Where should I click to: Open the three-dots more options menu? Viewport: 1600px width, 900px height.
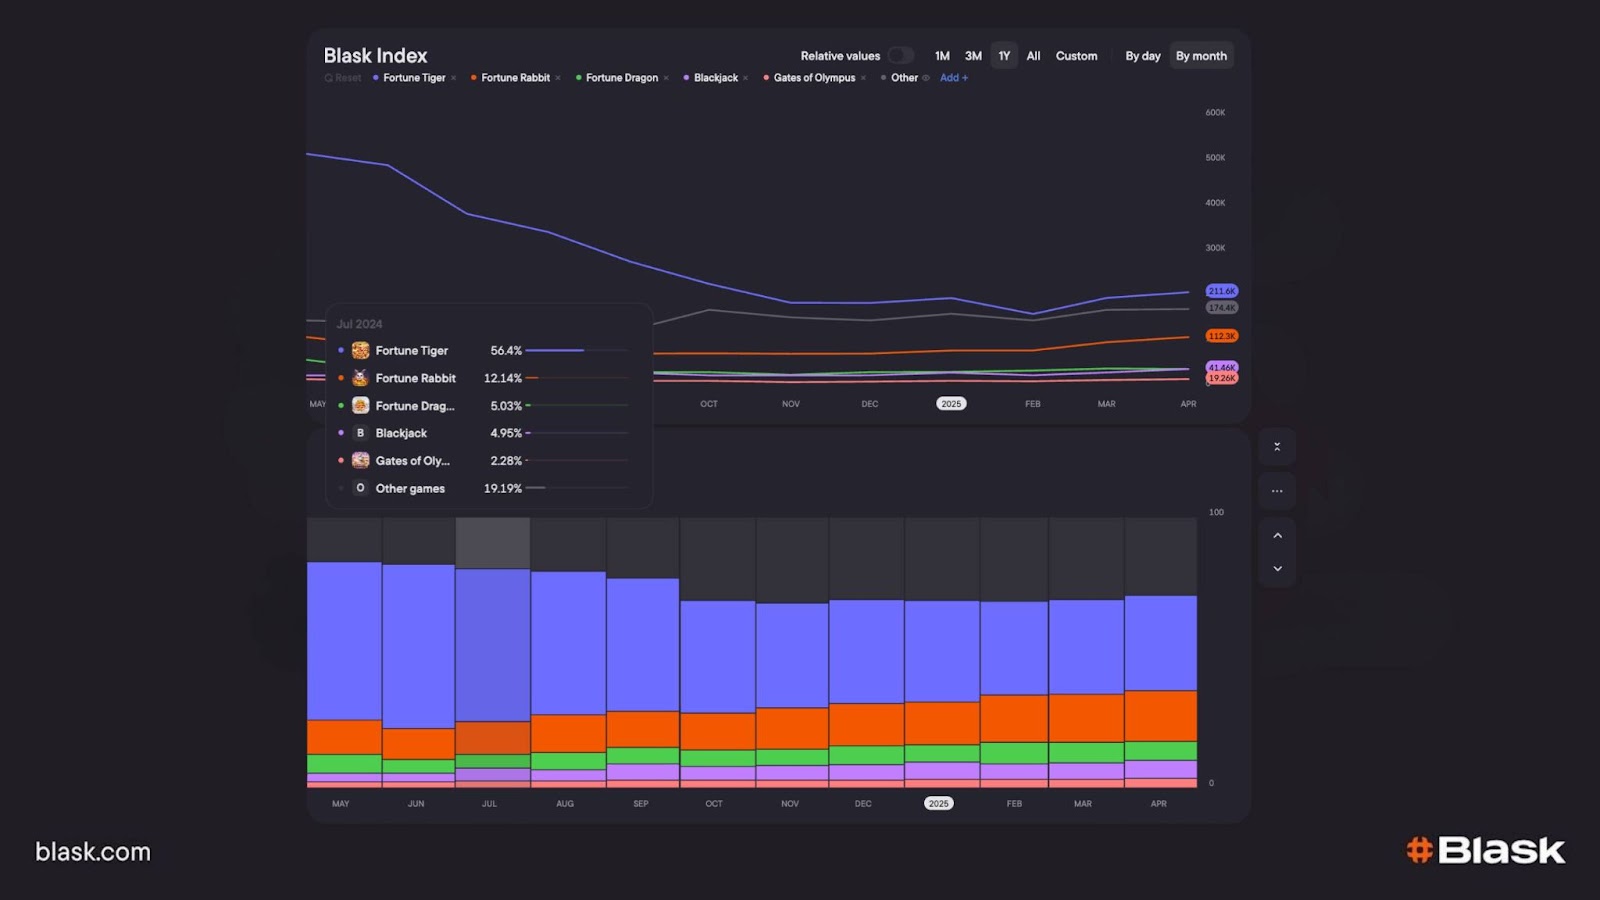1277,491
